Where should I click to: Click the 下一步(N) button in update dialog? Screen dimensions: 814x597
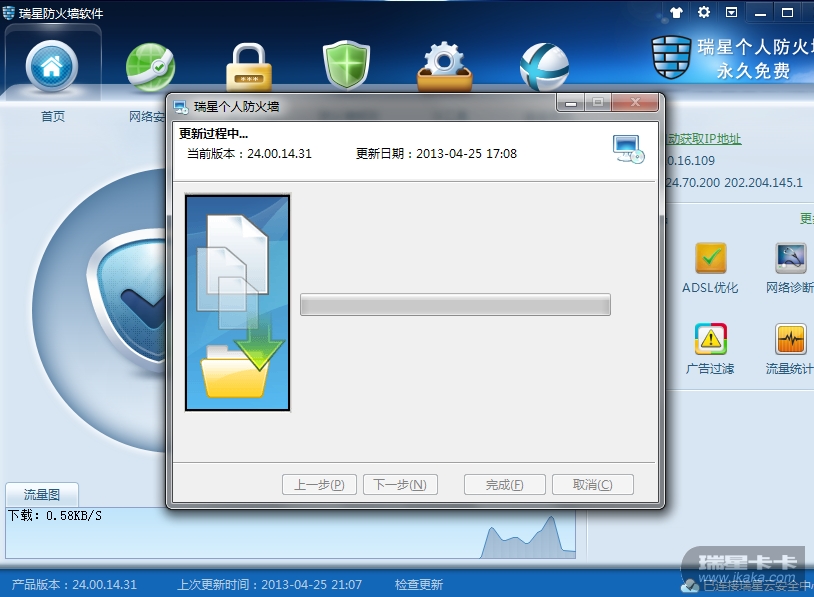pyautogui.click(x=400, y=485)
